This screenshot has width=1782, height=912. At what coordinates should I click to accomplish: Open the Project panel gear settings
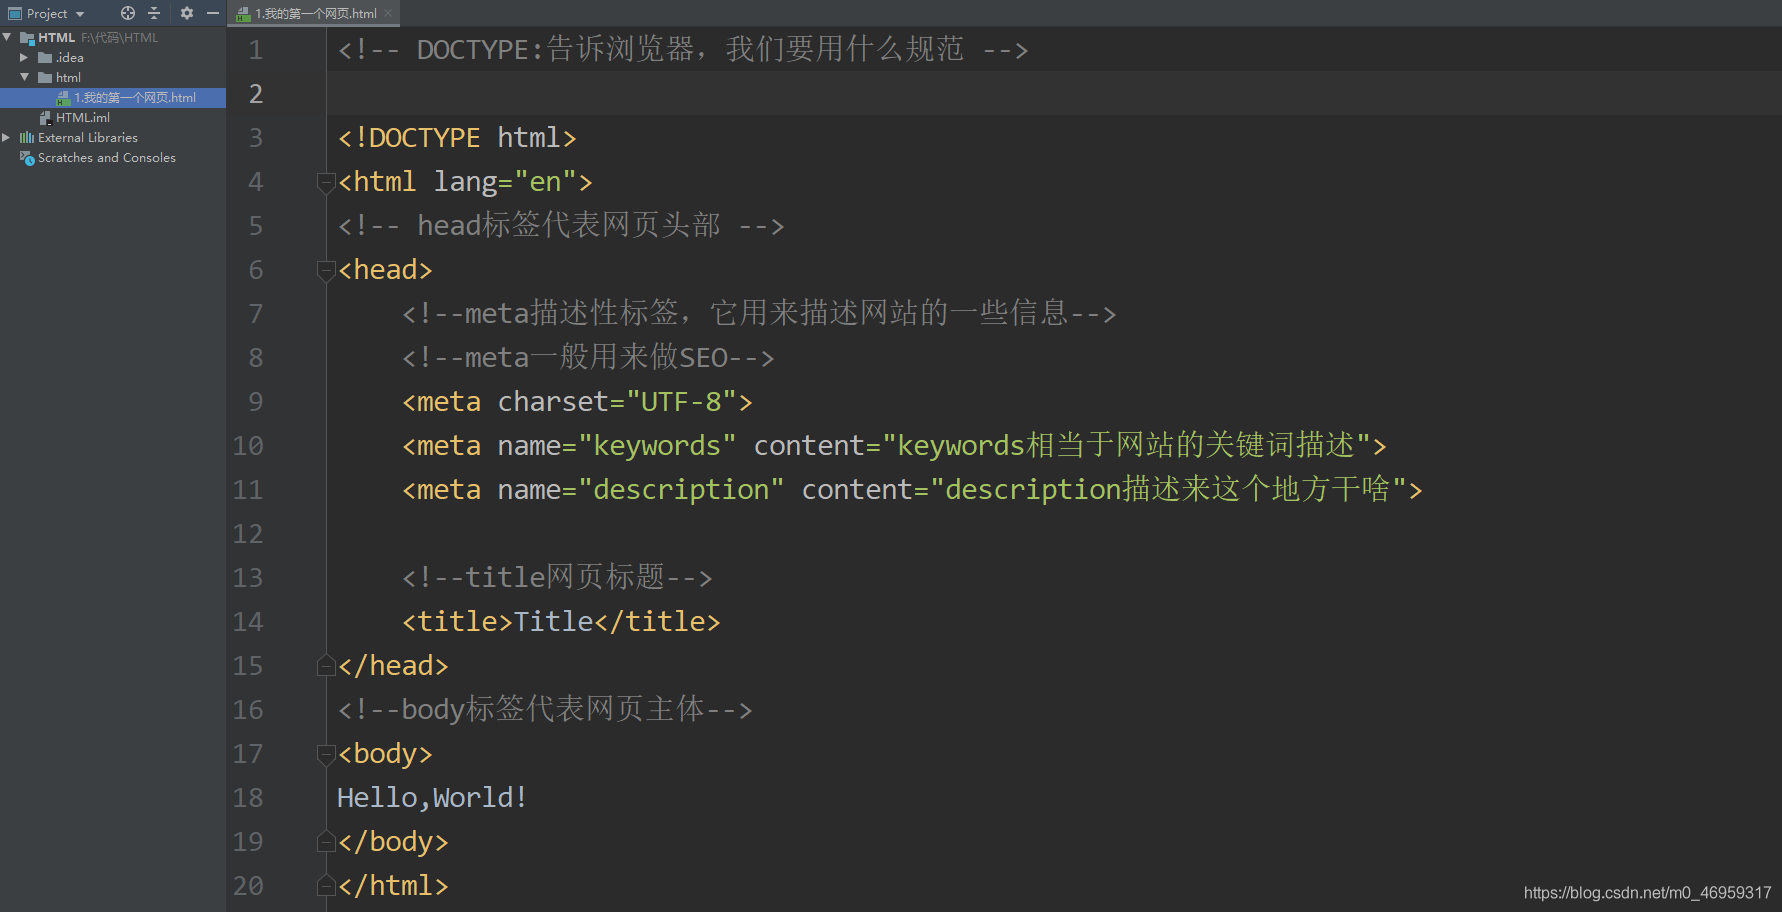click(x=187, y=13)
